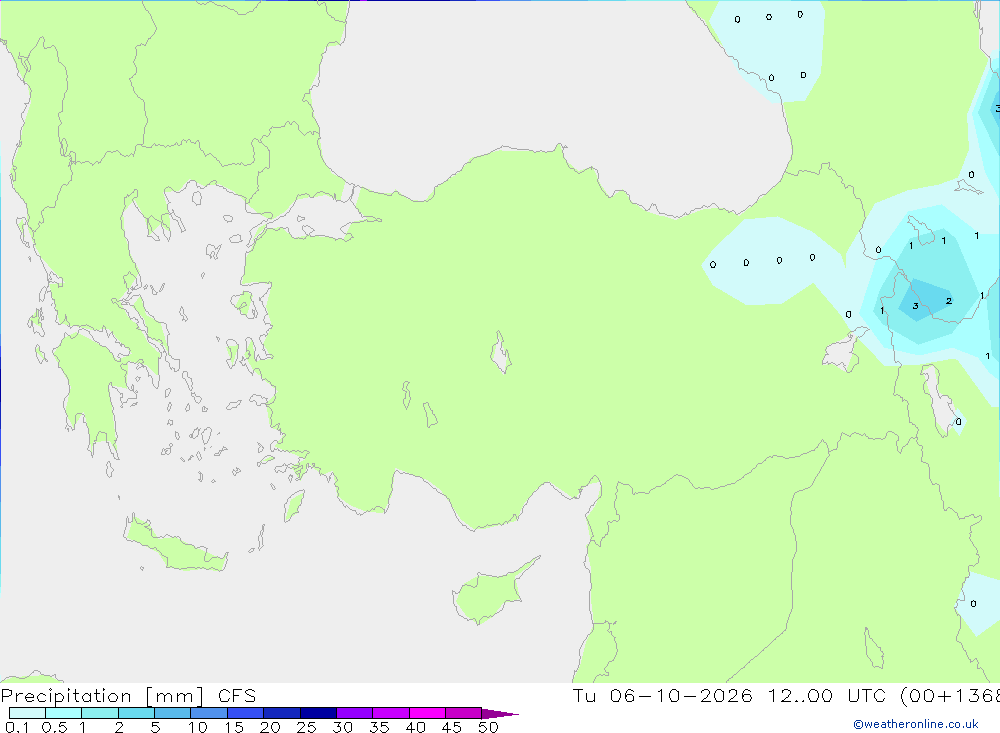Select the 45–50 mm legend color swatch
This screenshot has height=733, width=1000.
click(x=464, y=713)
